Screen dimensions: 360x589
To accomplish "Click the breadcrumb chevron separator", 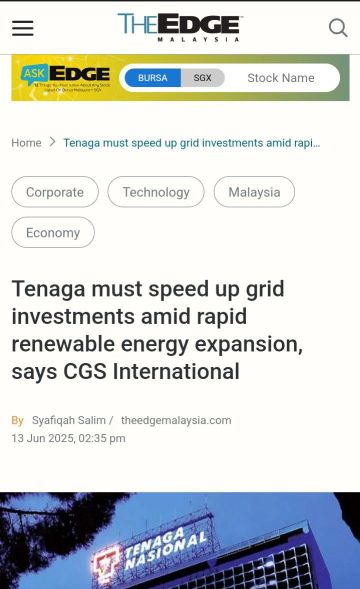I will pos(52,142).
